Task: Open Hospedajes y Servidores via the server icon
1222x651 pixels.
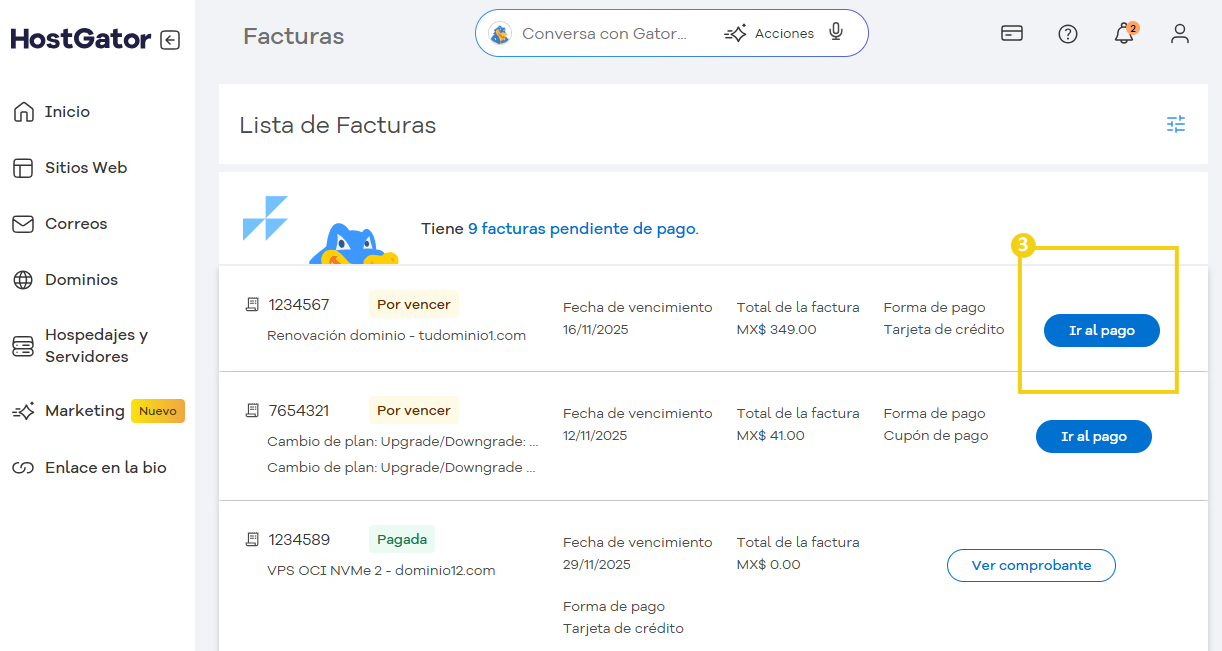Action: click(22, 345)
